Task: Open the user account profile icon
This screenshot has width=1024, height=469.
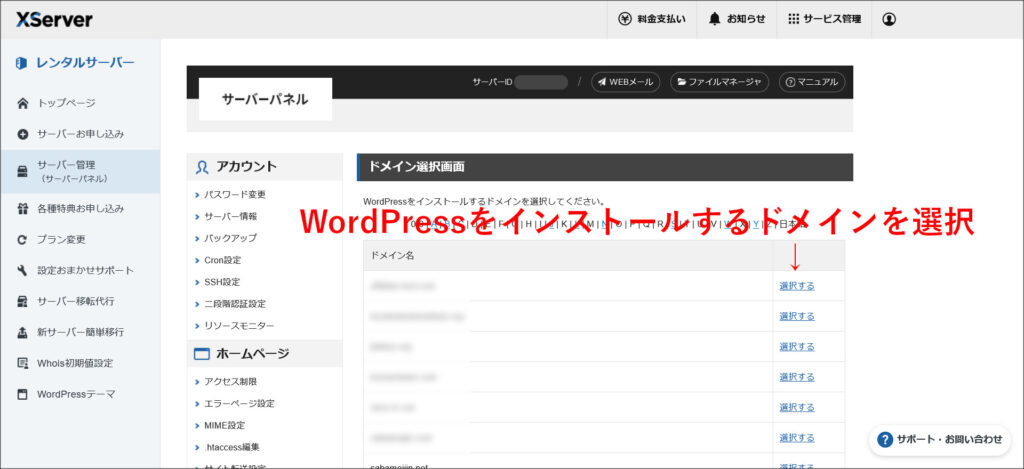Action: (x=889, y=19)
